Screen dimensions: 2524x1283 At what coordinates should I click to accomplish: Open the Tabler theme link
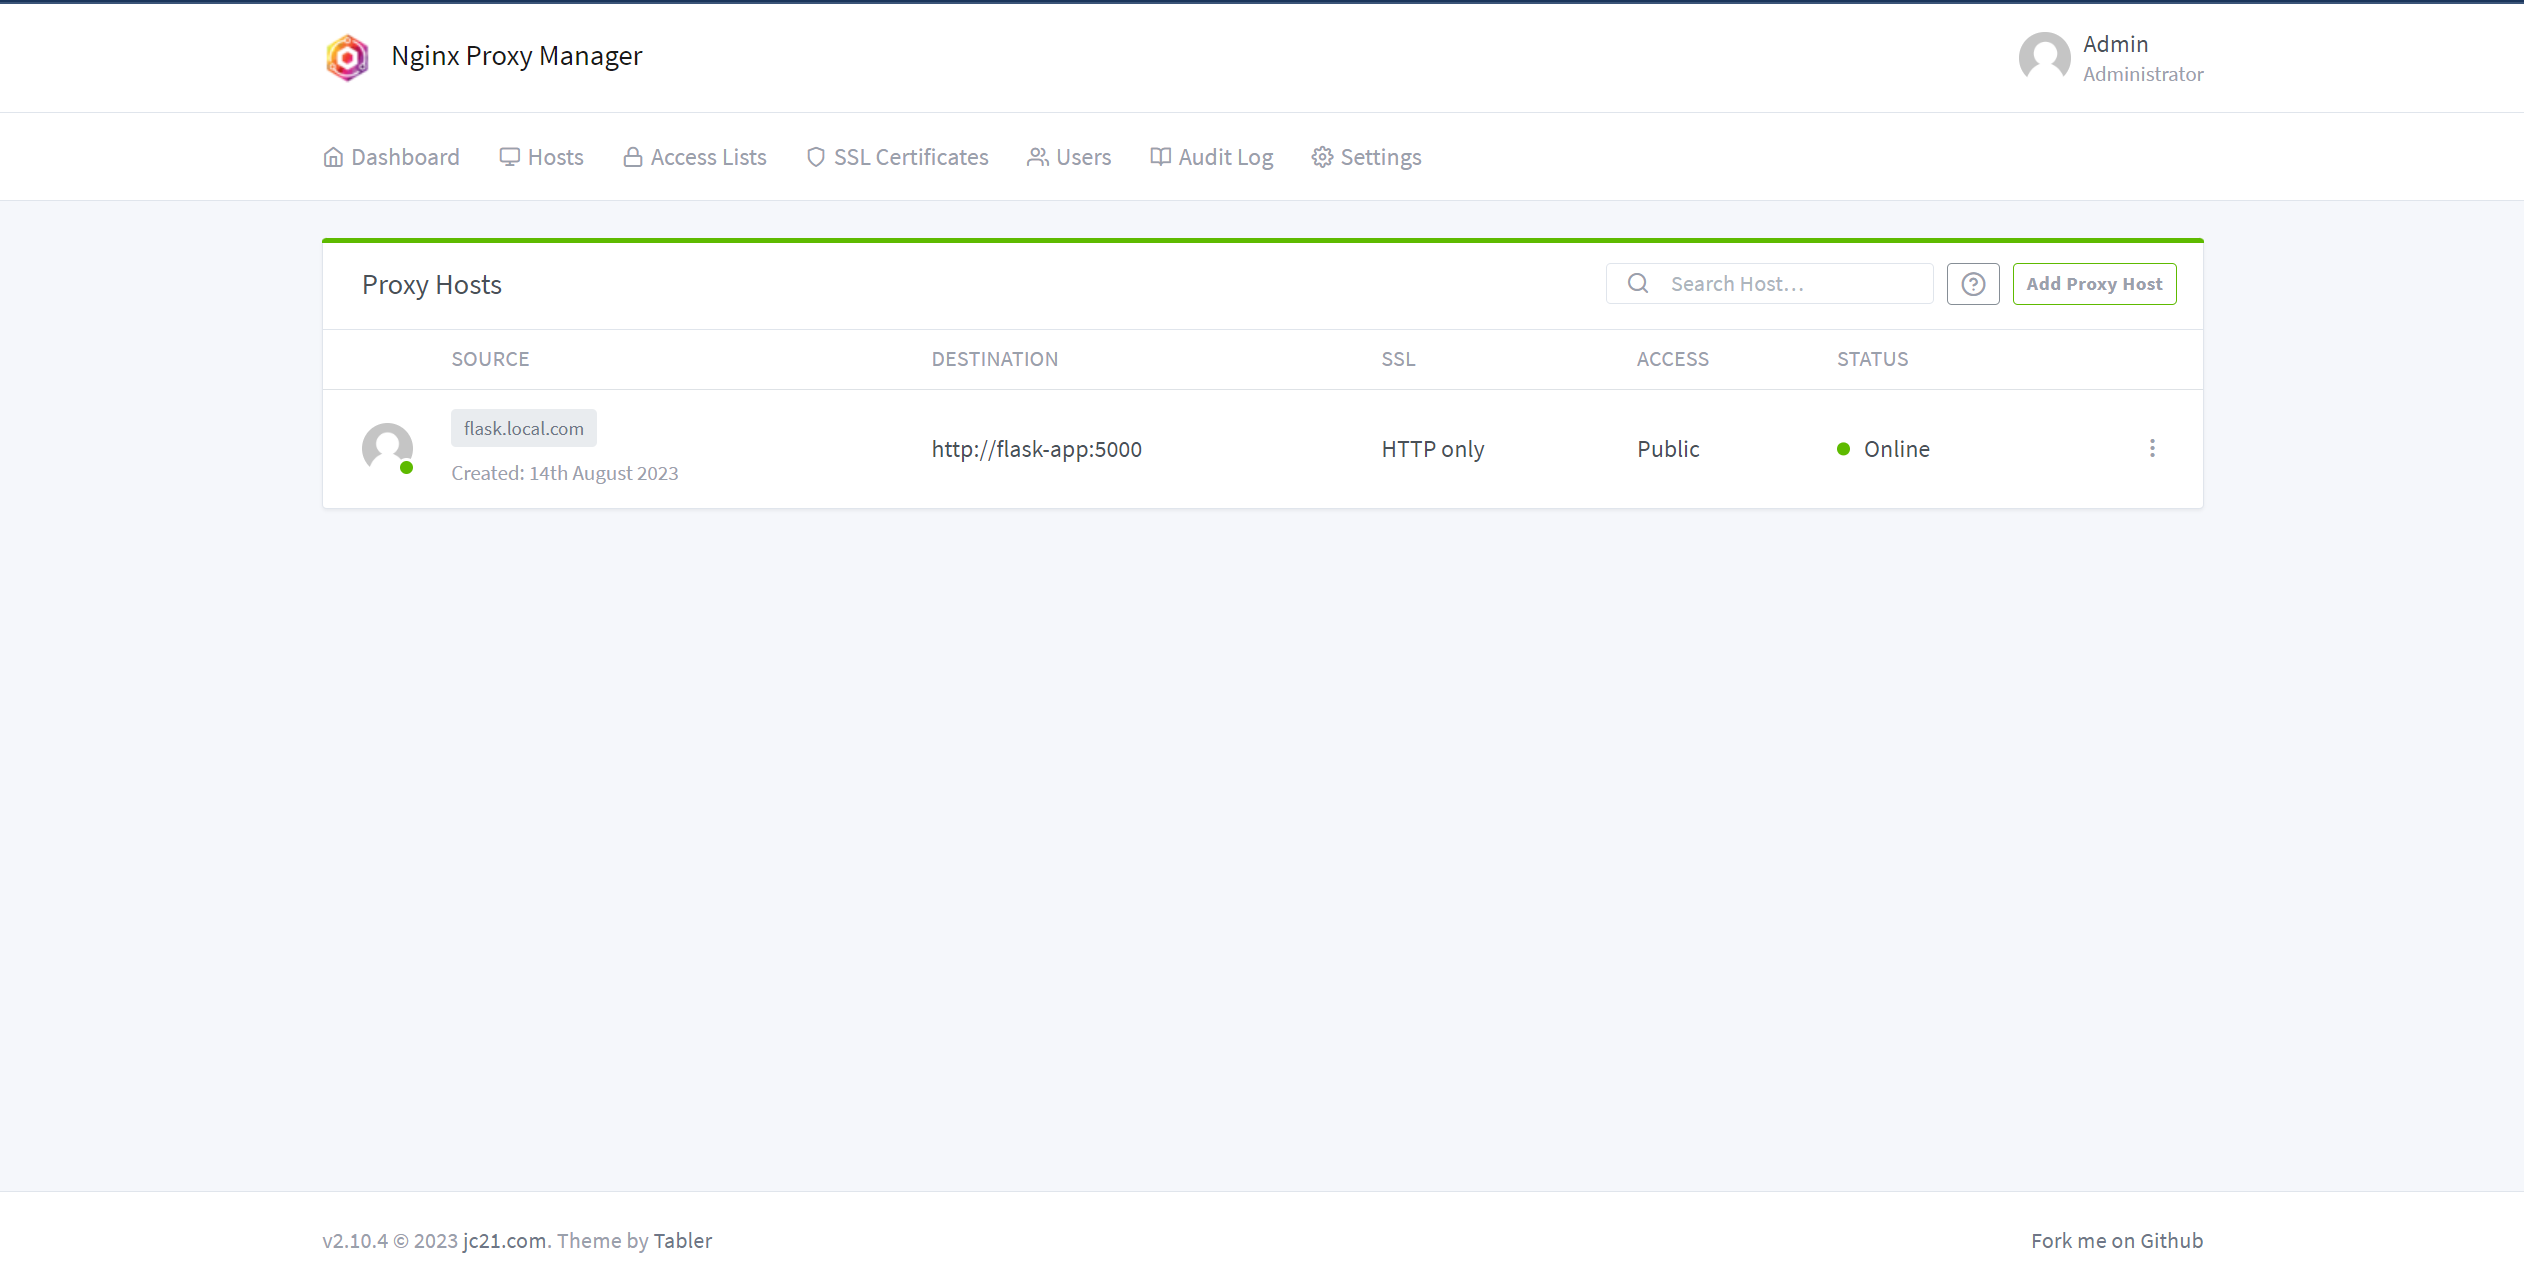pyautogui.click(x=682, y=1240)
